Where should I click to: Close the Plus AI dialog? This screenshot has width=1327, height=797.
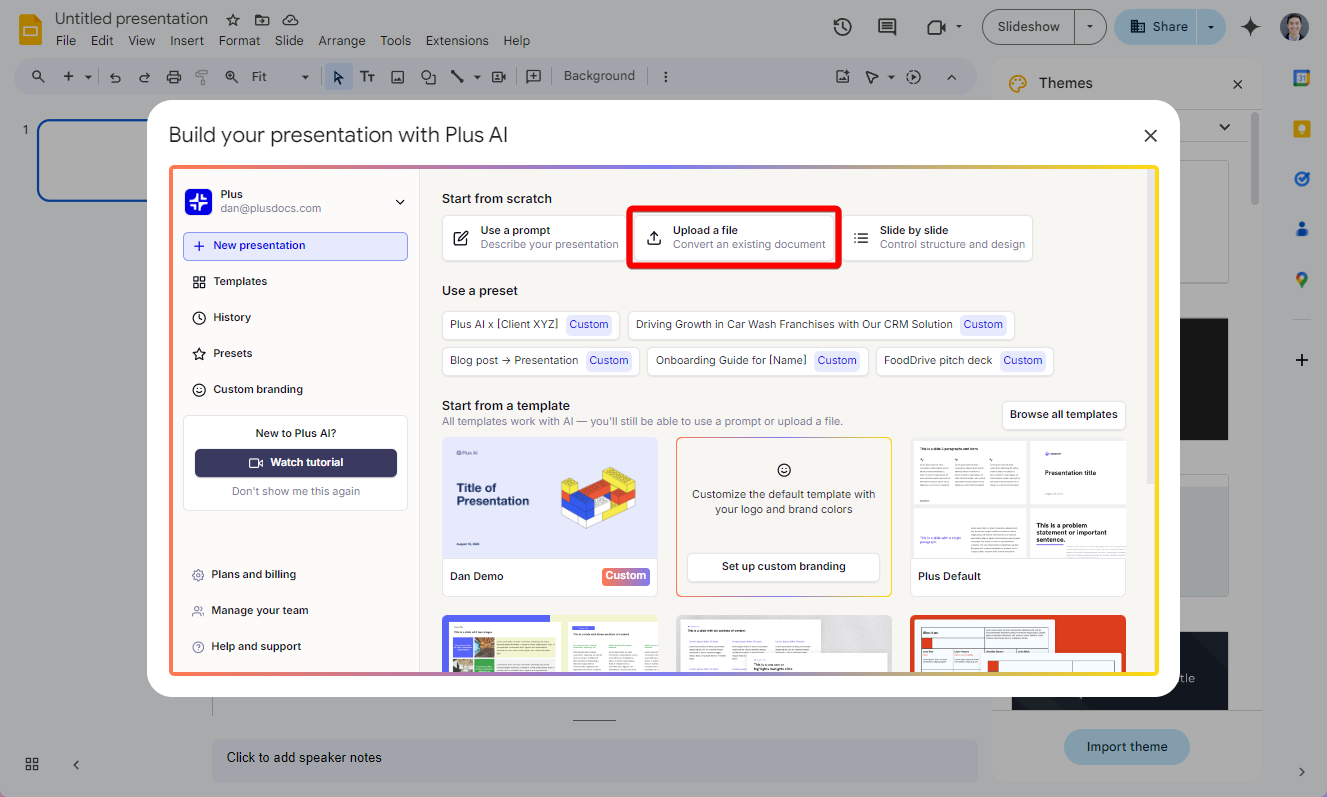click(1150, 136)
